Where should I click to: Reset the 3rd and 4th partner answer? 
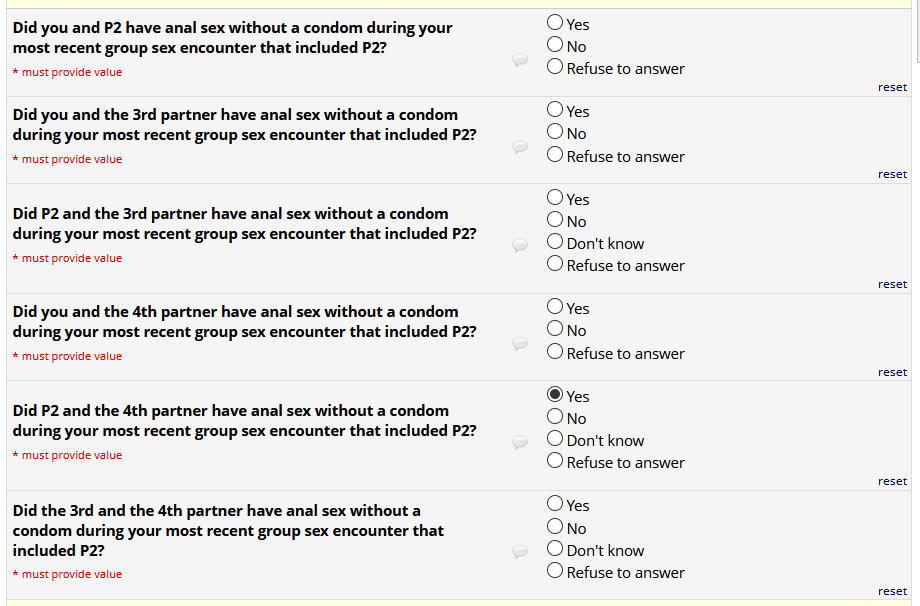pyautogui.click(x=892, y=591)
